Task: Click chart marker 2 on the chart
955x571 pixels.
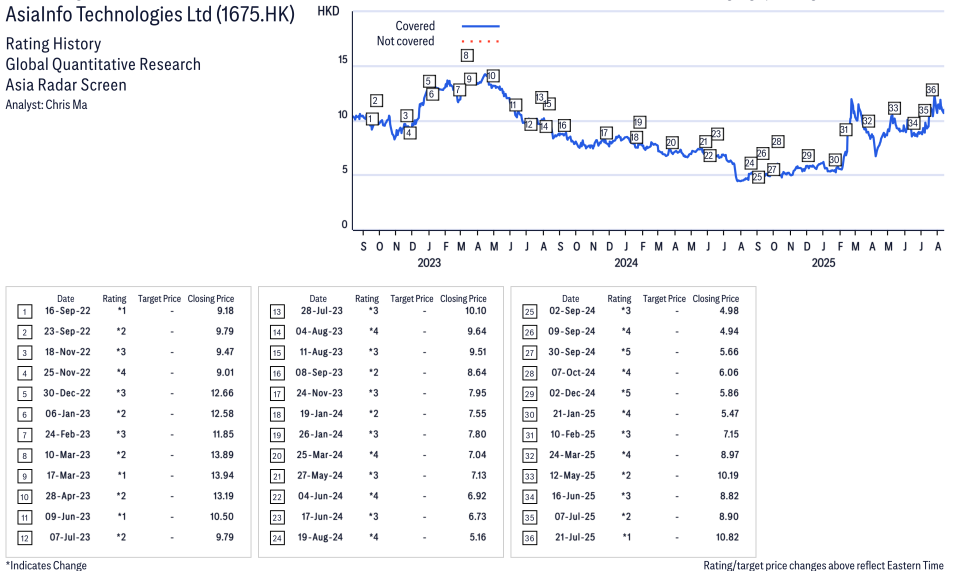Action: [x=376, y=100]
